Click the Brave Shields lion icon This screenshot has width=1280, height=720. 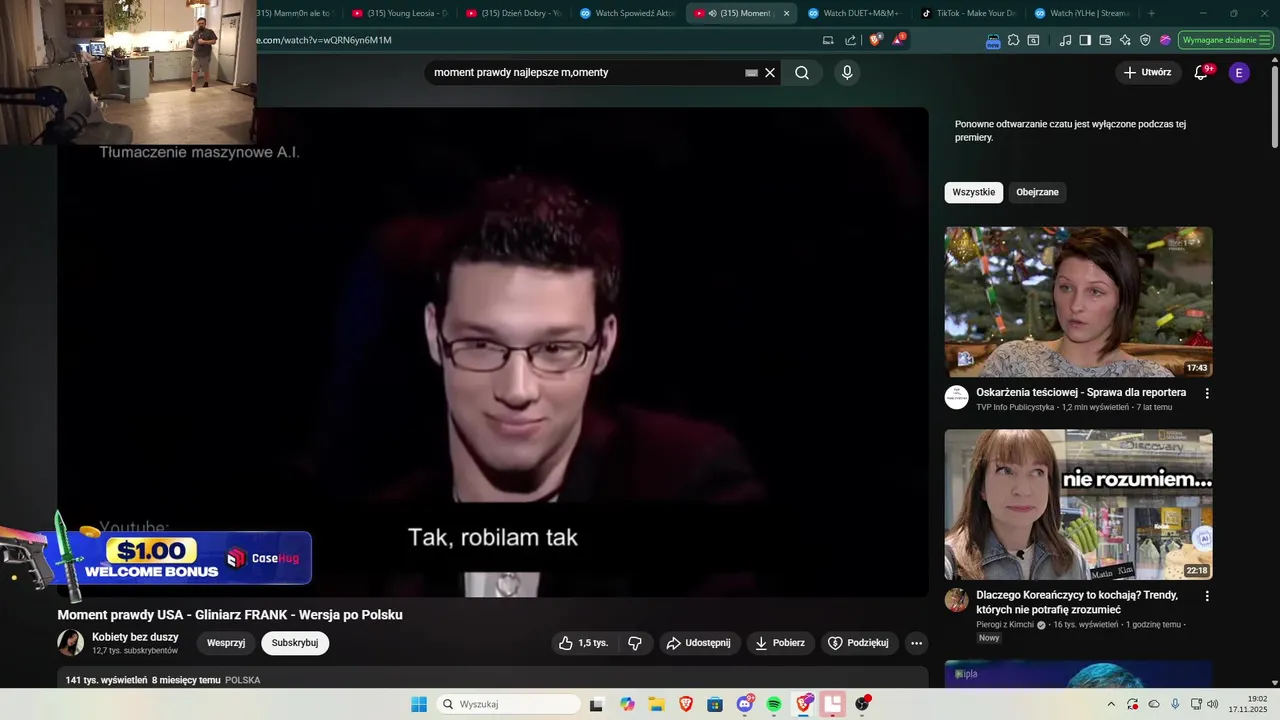point(875,40)
